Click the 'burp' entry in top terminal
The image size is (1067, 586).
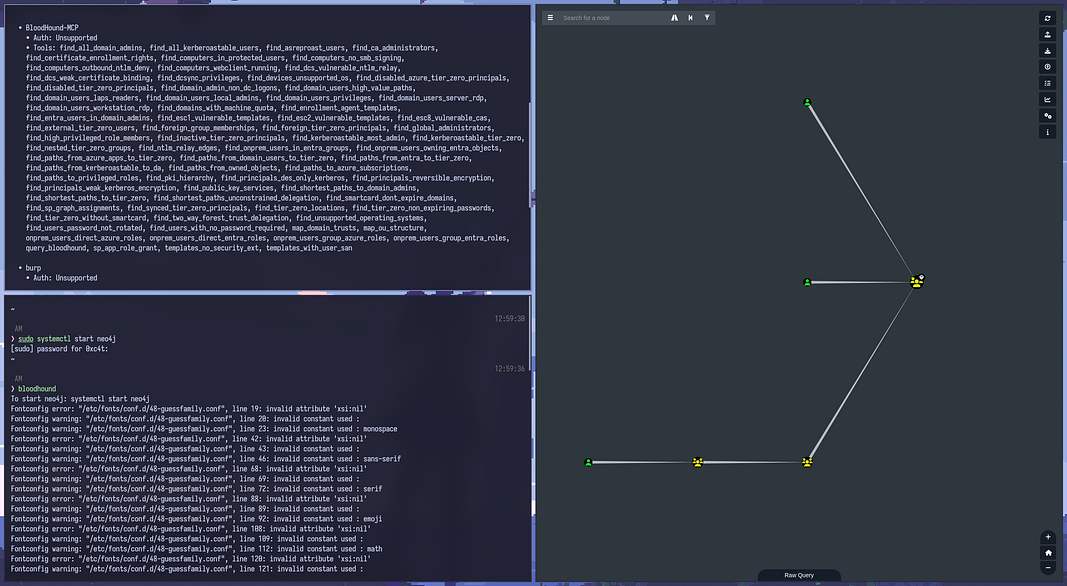(33, 268)
